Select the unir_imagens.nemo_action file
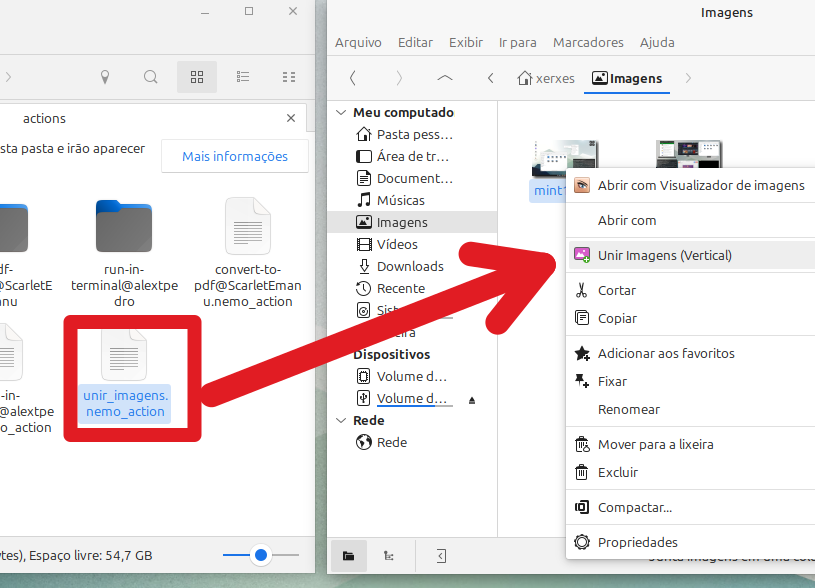This screenshot has width=815, height=588. point(125,377)
